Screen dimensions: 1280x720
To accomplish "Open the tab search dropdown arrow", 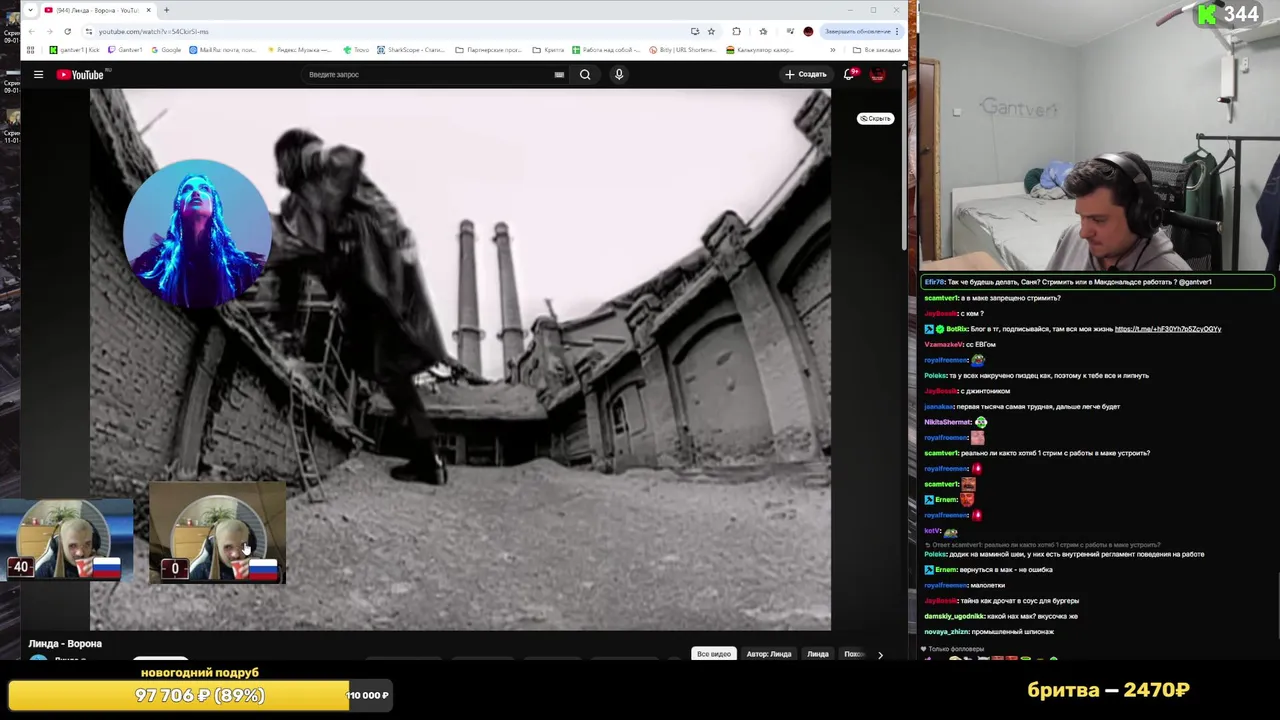I will pyautogui.click(x=30, y=10).
